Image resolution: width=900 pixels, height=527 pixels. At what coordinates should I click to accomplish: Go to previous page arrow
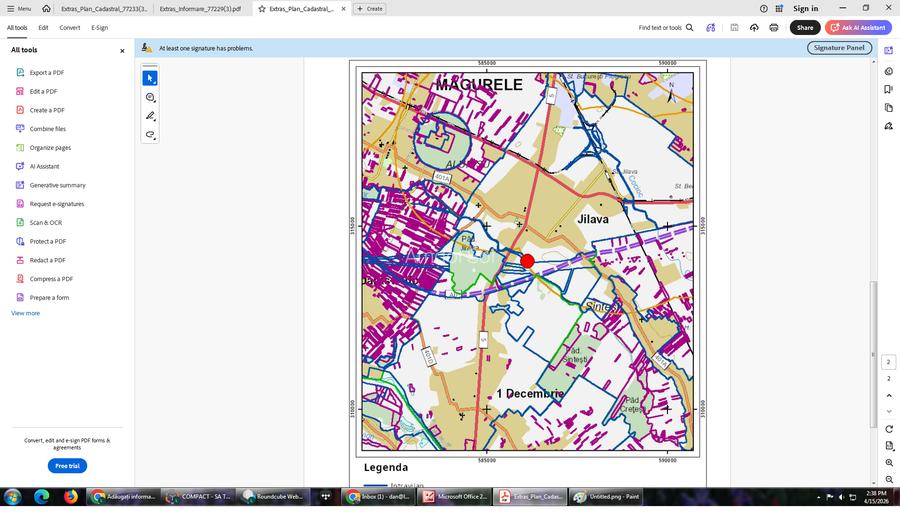coord(889,396)
